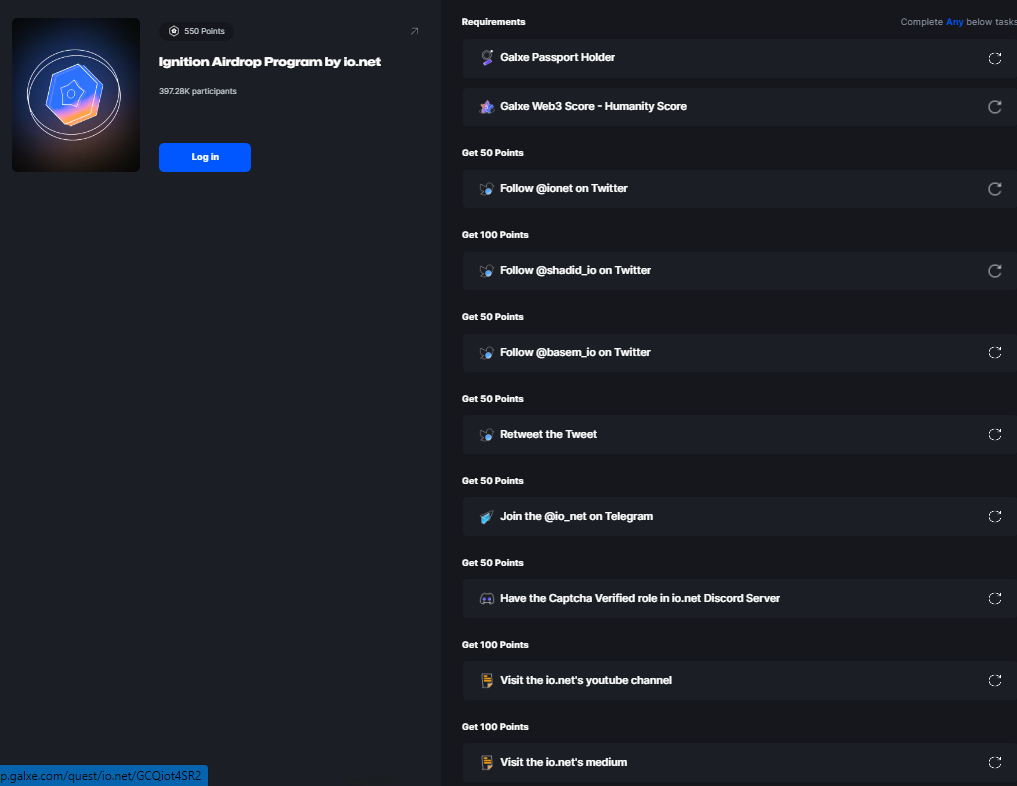Click Twitter icon beside Follow @ionet
The height and width of the screenshot is (786, 1017).
[486, 189]
